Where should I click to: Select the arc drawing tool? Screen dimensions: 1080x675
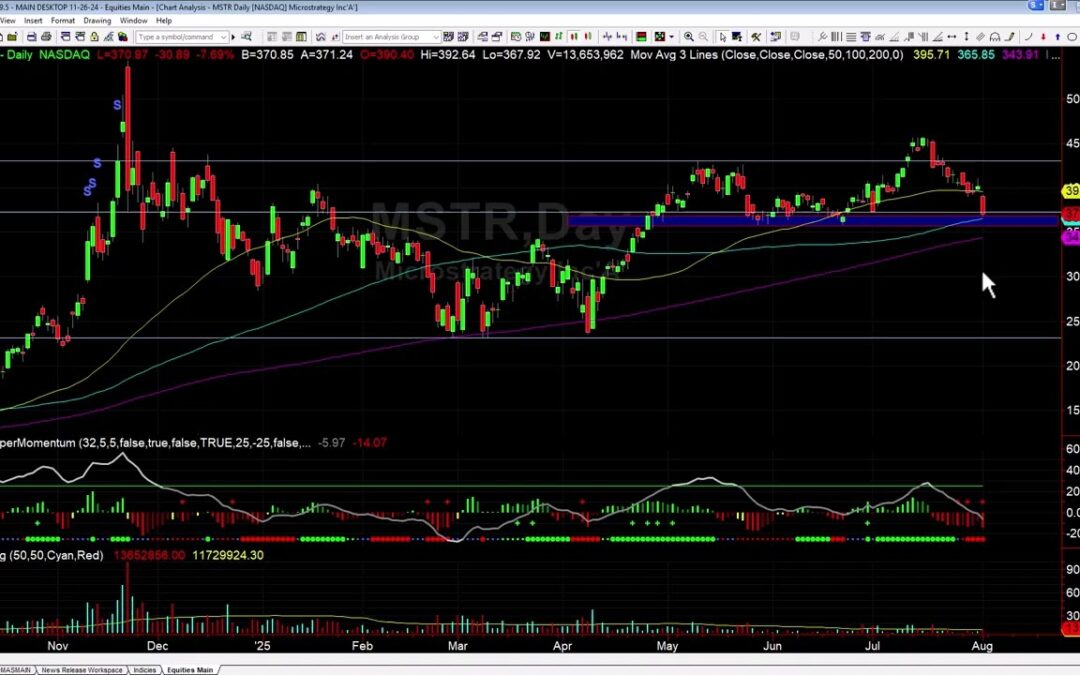[1028, 37]
